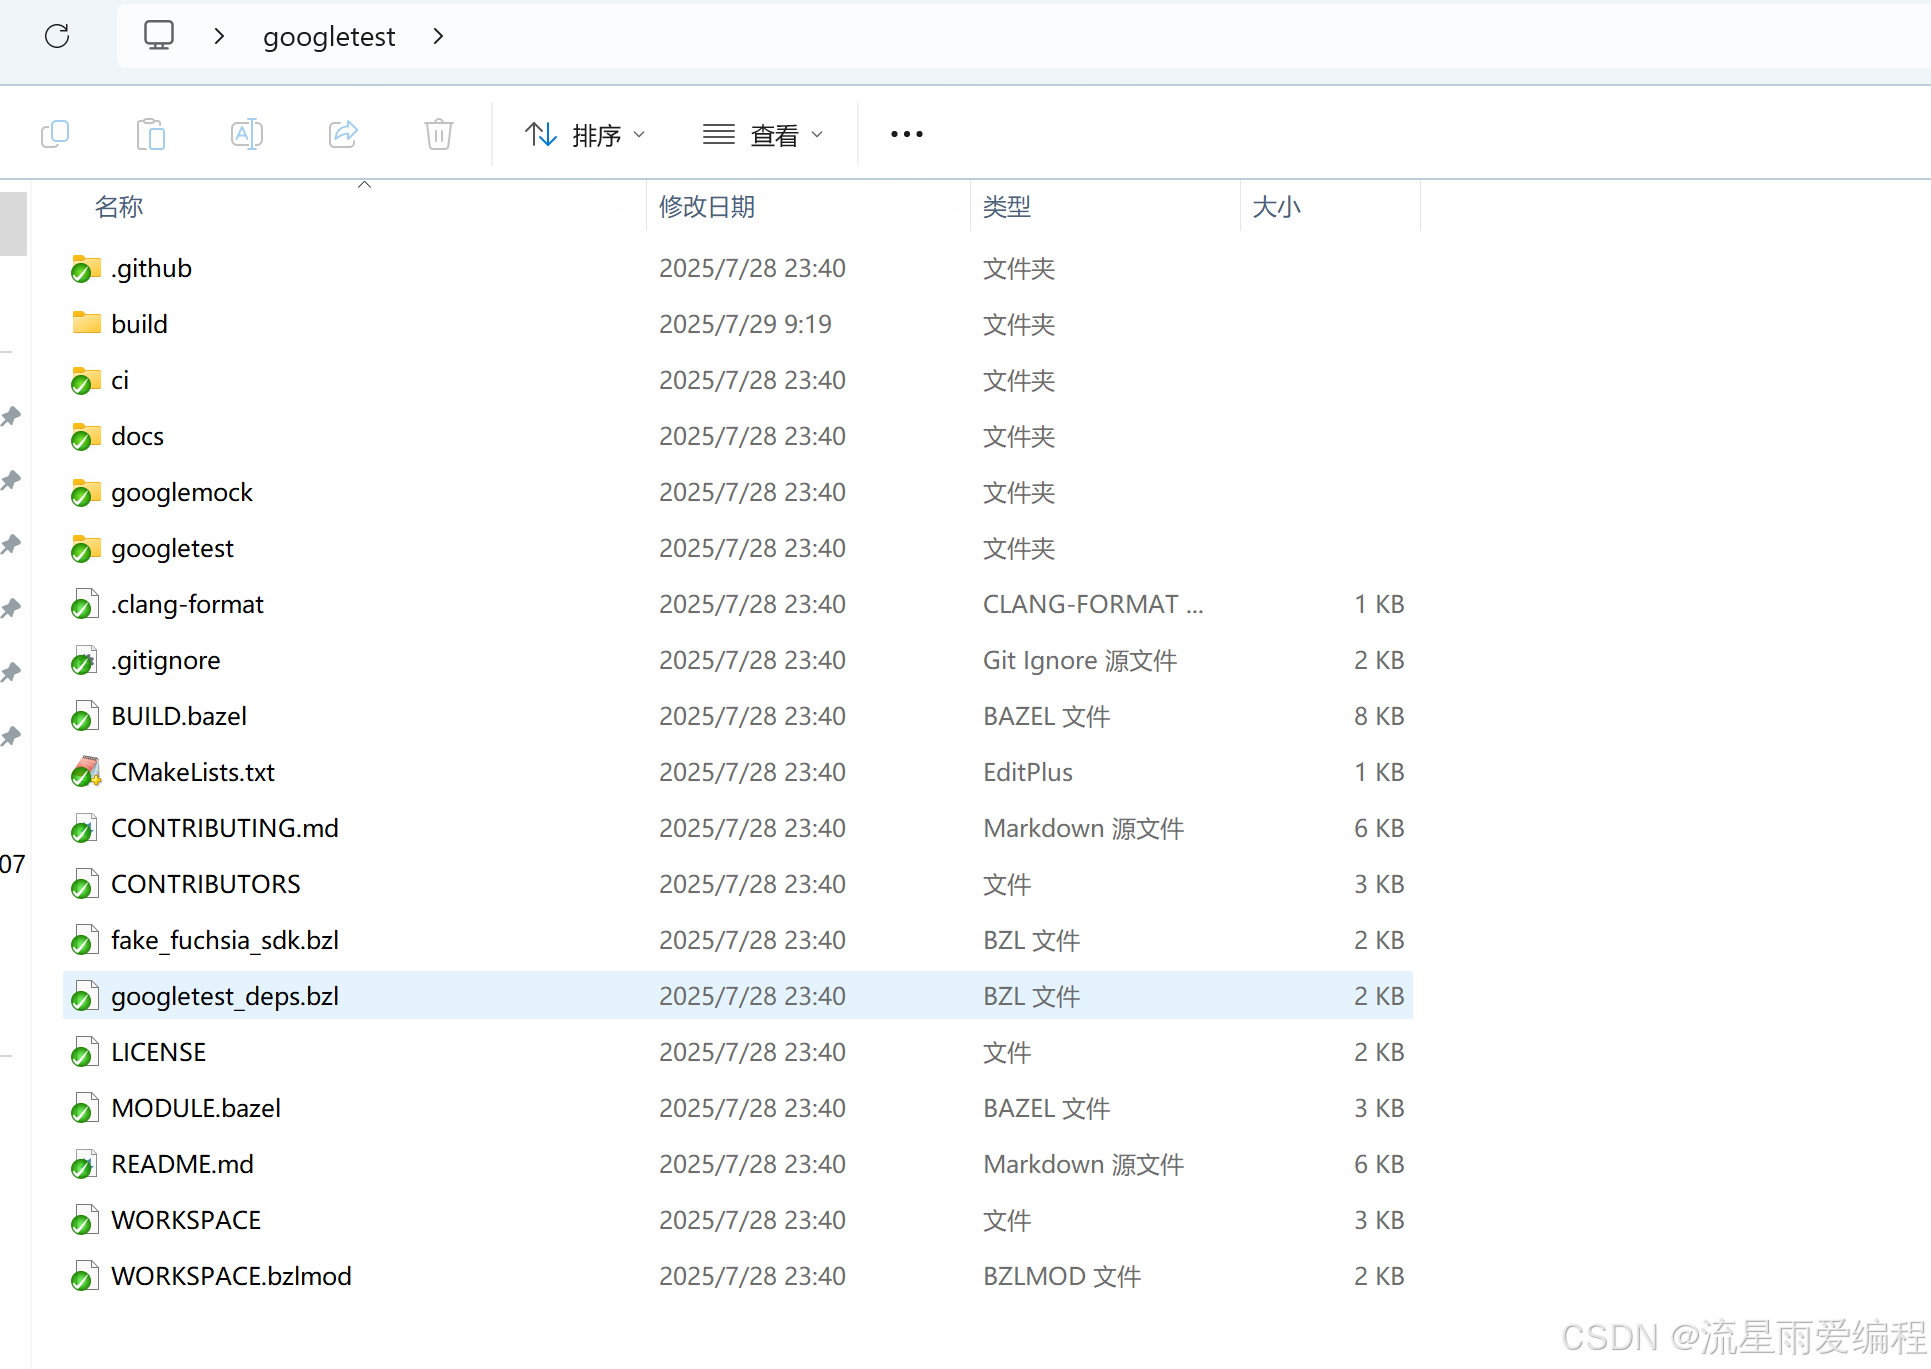The width and height of the screenshot is (1931, 1369).
Task: Select the .gitignore file icon
Action: [86, 660]
